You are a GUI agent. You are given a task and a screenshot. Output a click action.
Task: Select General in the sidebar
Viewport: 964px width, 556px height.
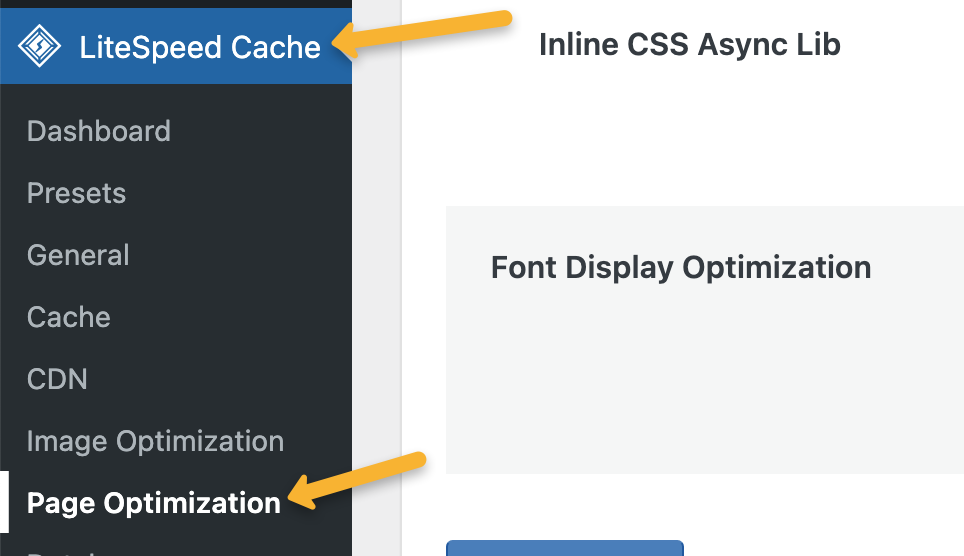(x=78, y=255)
